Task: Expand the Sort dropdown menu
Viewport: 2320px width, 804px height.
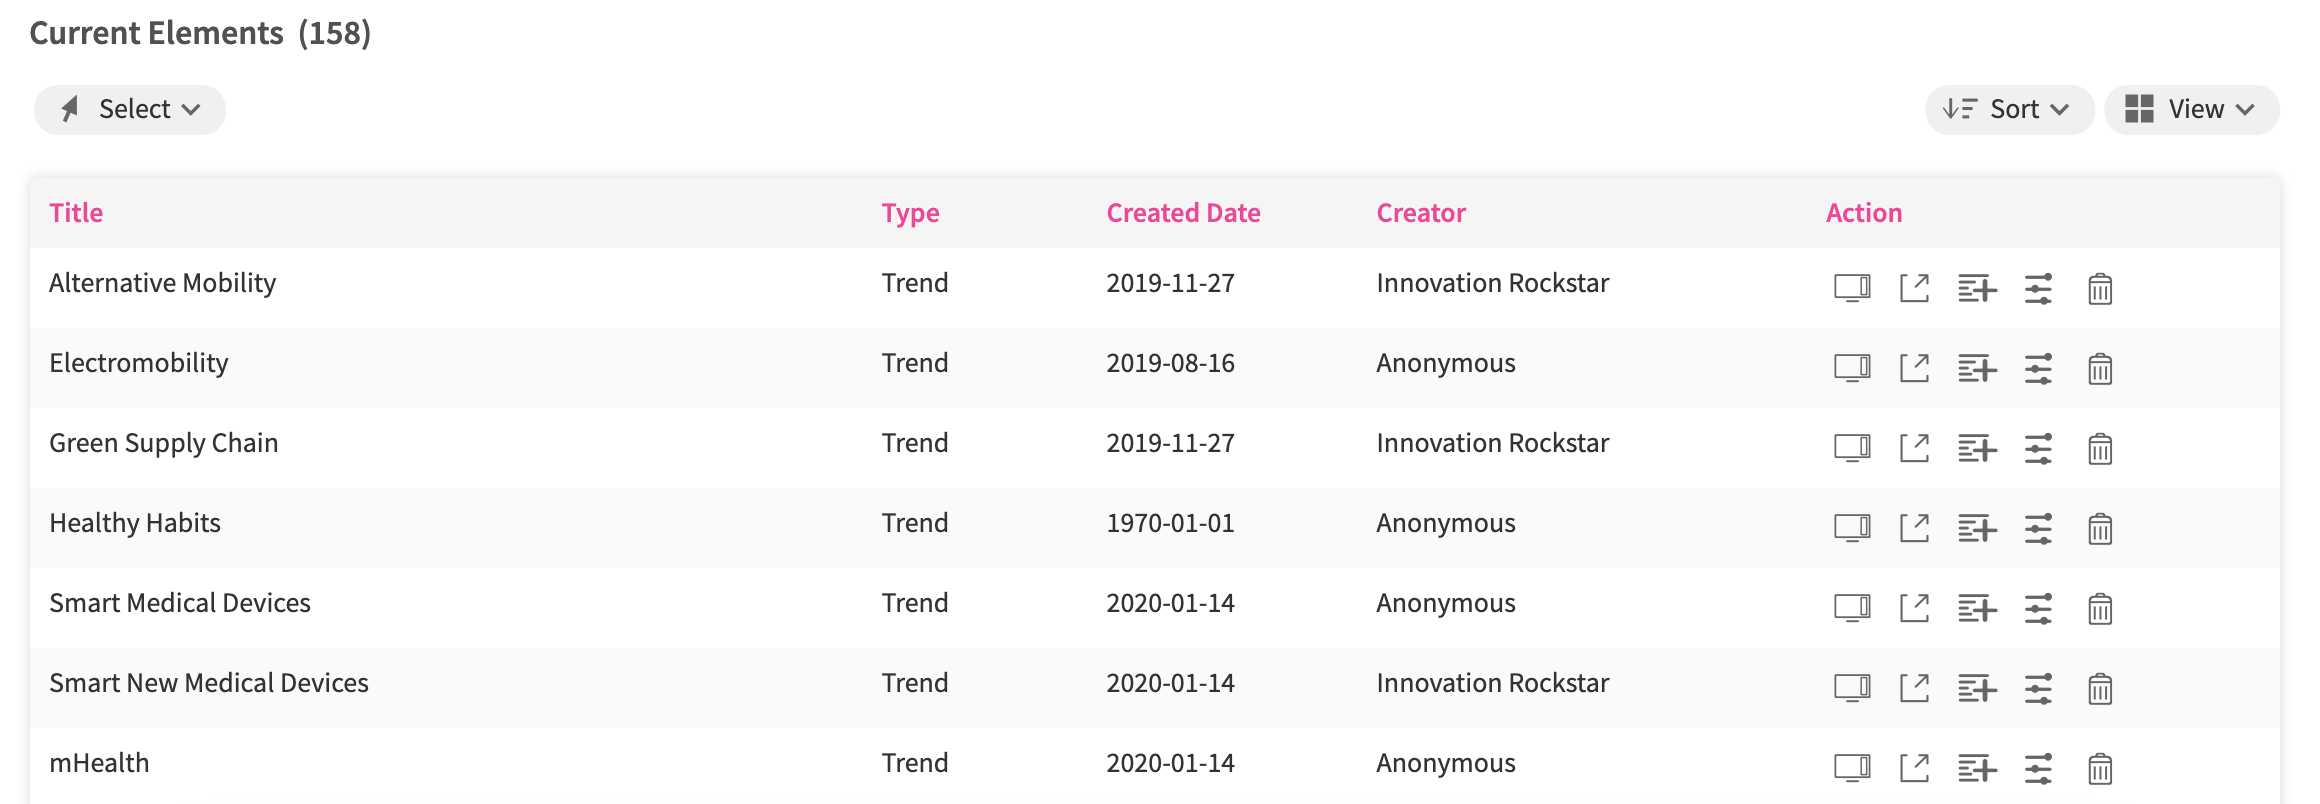Action: tap(2009, 109)
